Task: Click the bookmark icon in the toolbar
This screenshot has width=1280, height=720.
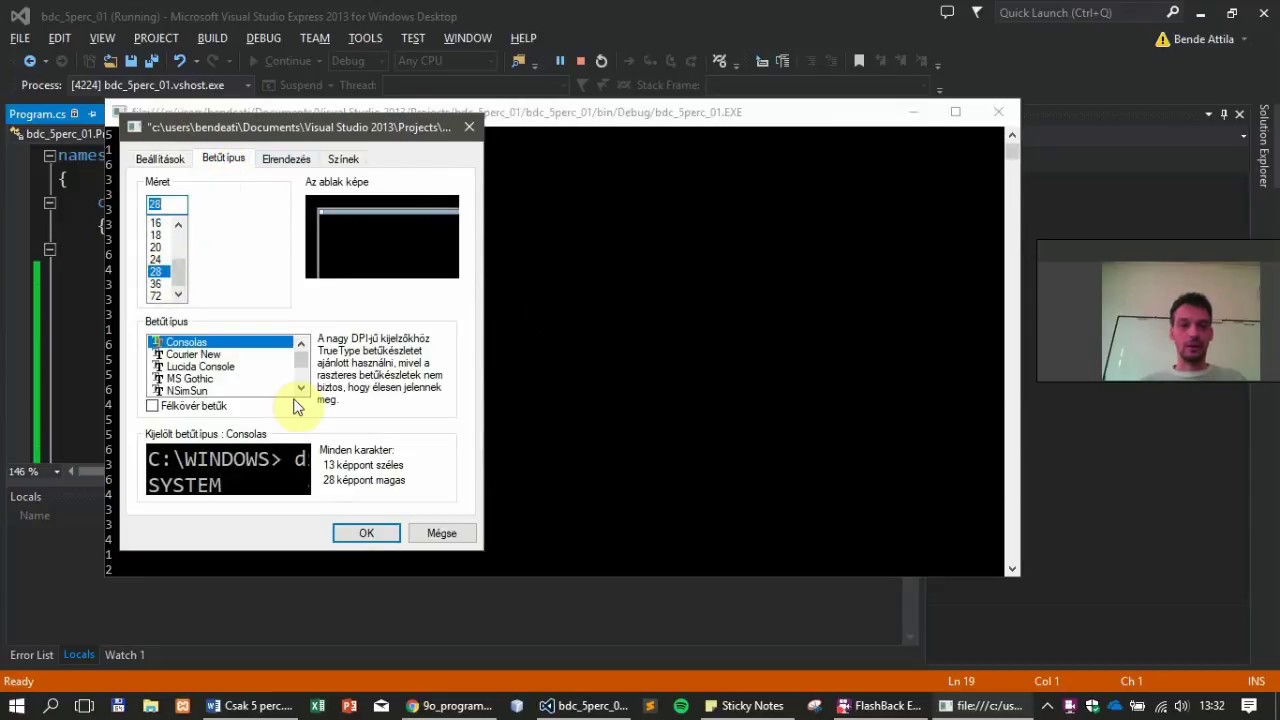Action: coord(859,61)
